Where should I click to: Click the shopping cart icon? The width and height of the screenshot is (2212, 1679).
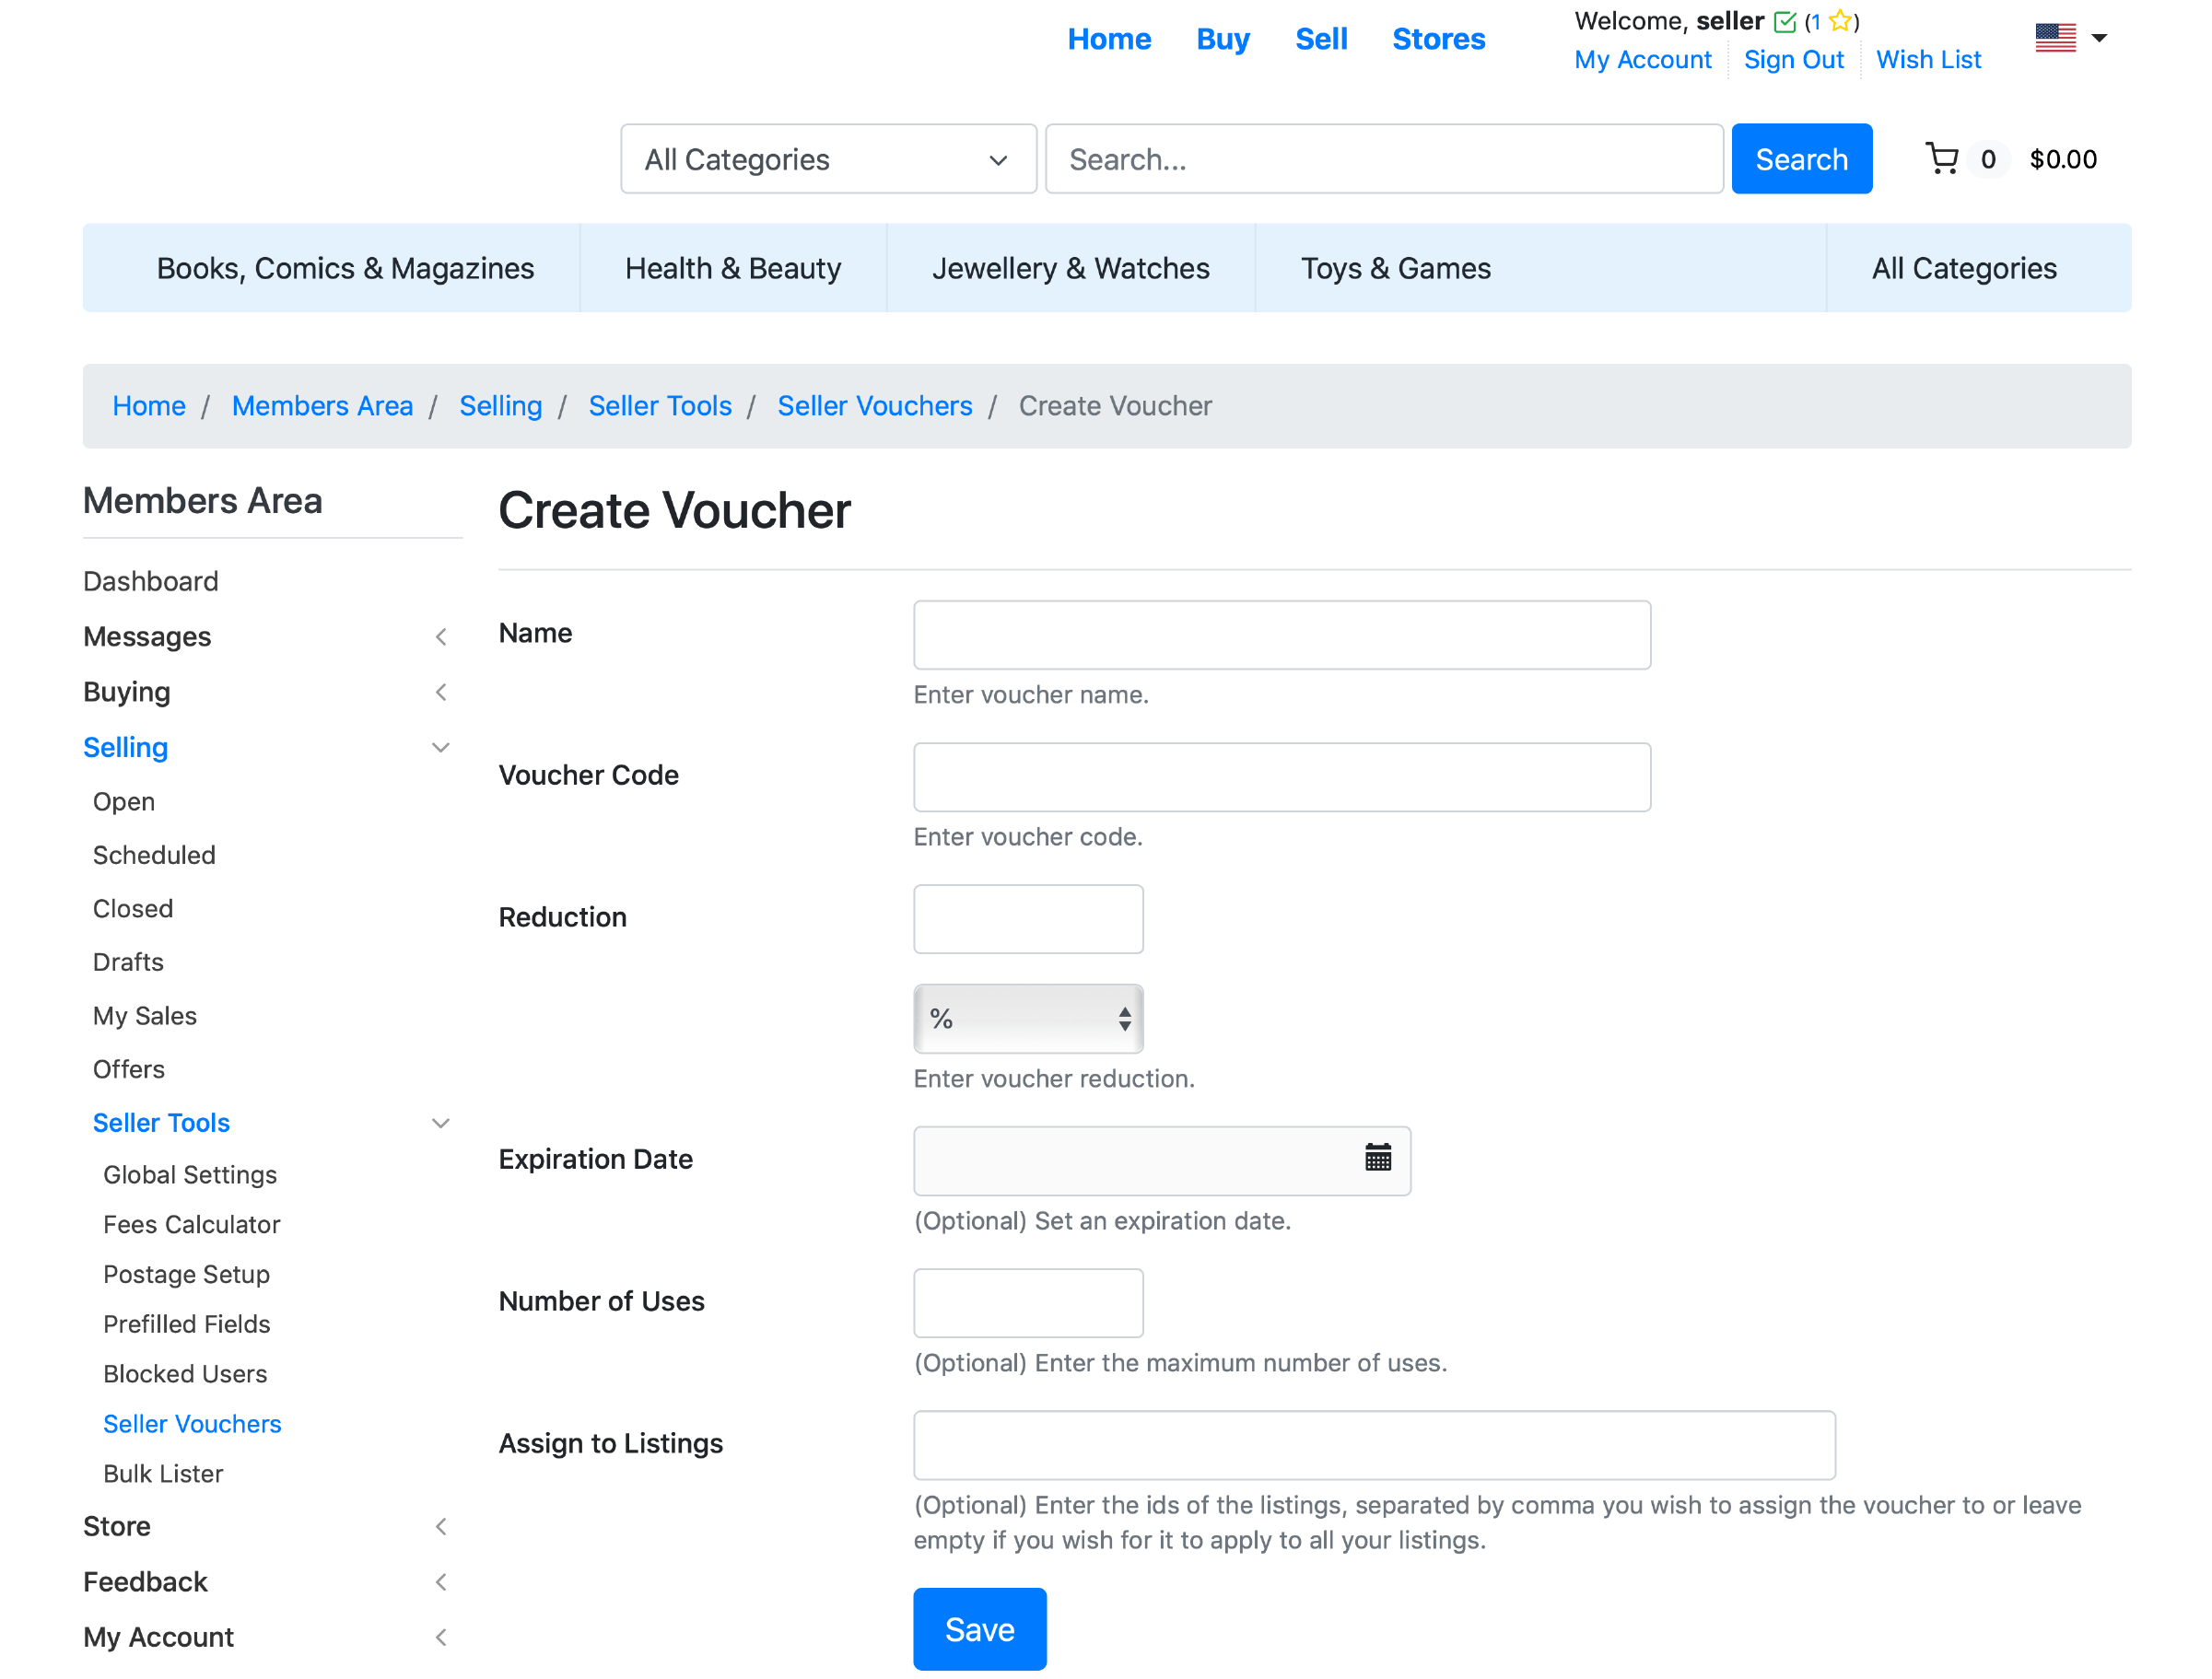pyautogui.click(x=1941, y=159)
